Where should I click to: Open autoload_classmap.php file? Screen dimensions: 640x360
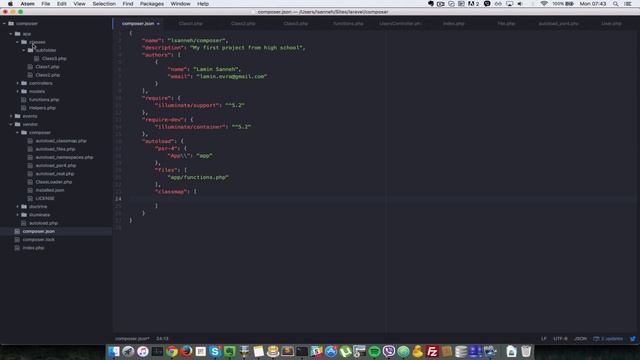pyautogui.click(x=61, y=141)
